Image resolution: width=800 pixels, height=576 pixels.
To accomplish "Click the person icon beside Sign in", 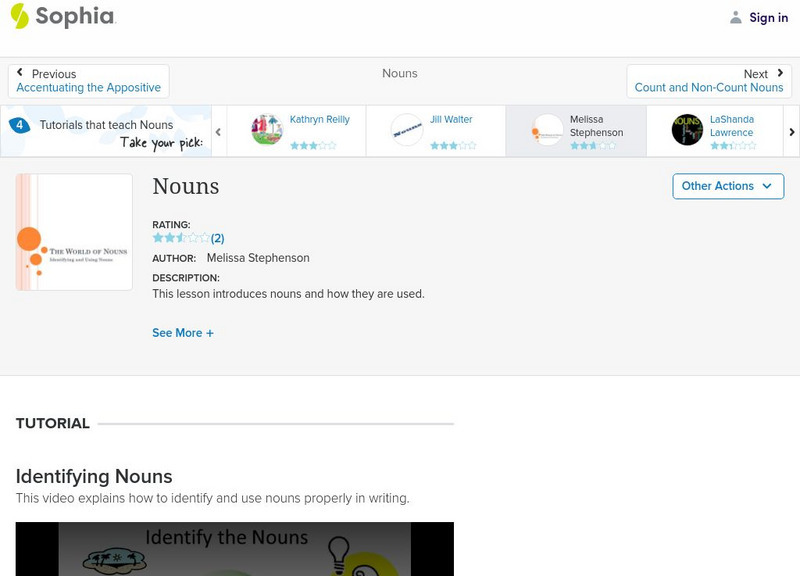I will [x=735, y=17].
